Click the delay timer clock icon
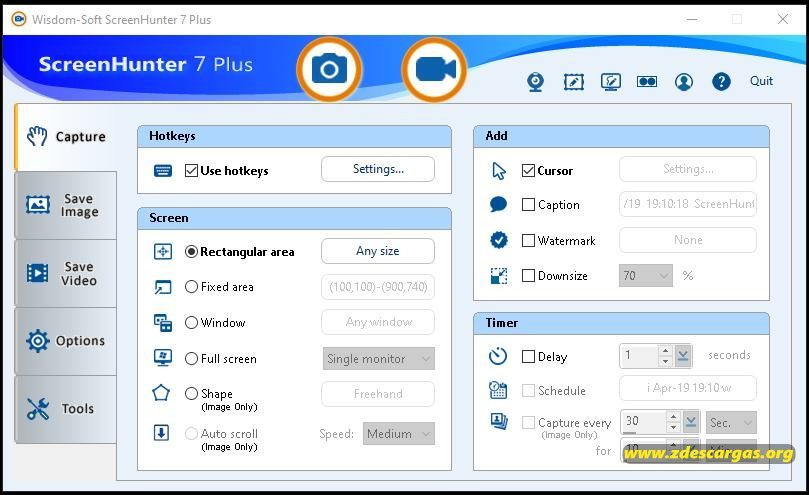809x495 pixels. (498, 356)
